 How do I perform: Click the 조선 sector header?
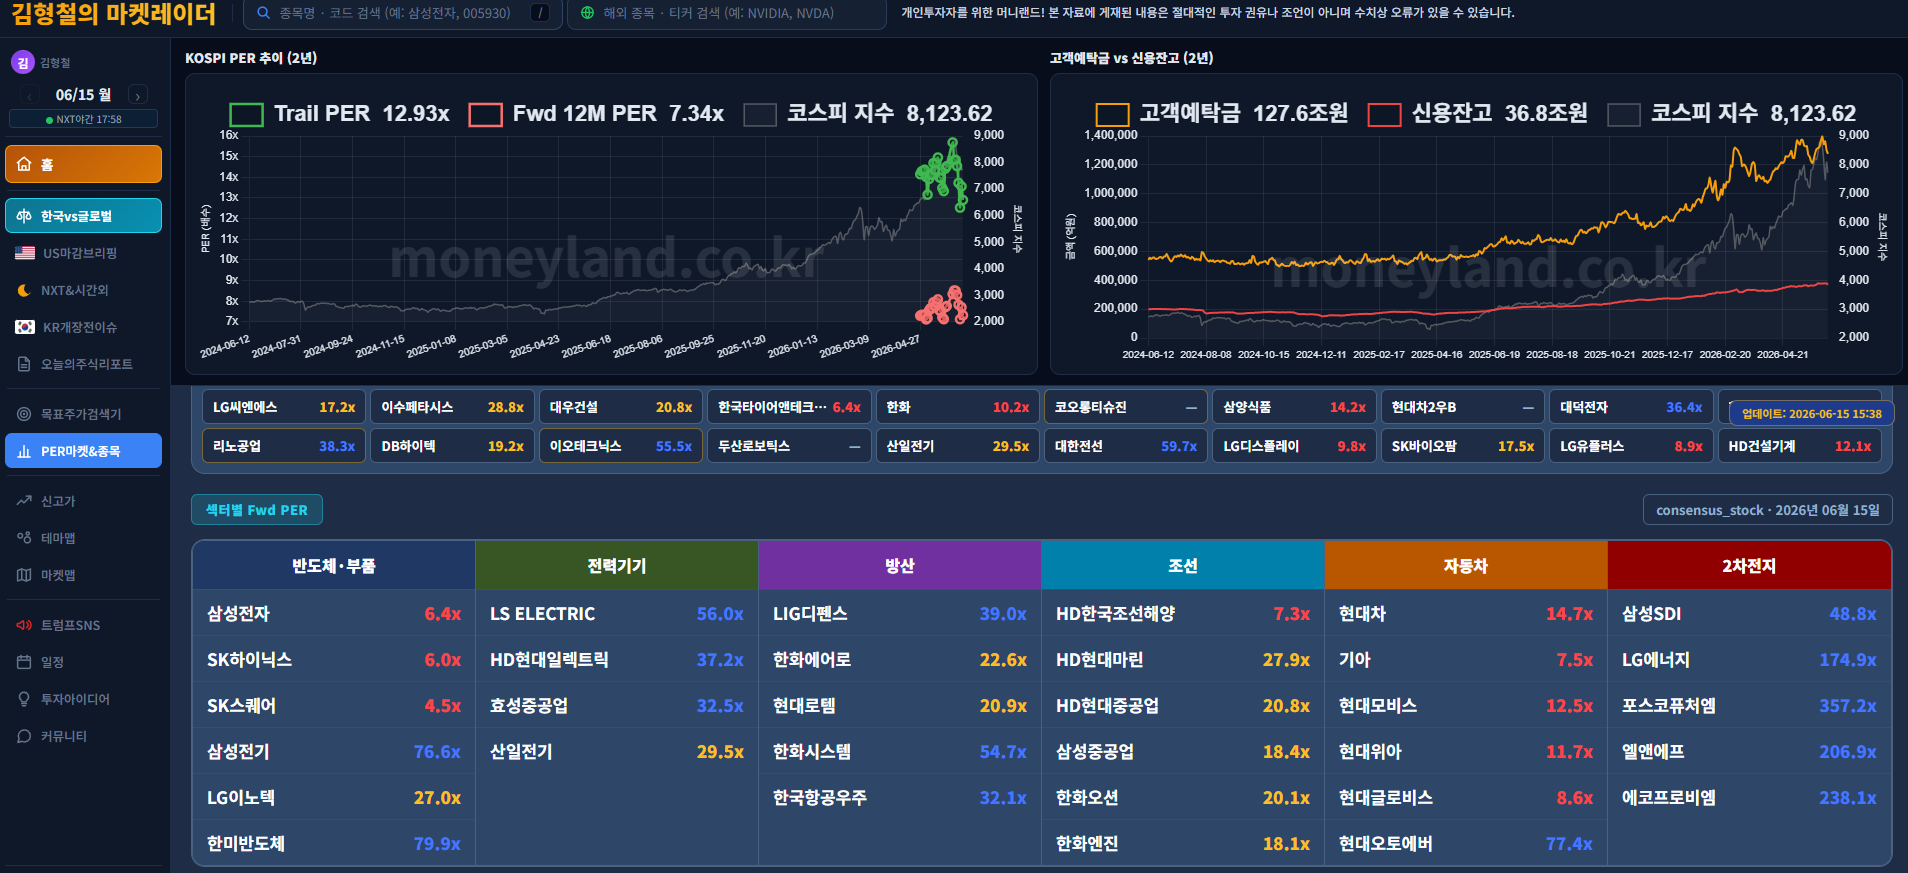[1183, 566]
